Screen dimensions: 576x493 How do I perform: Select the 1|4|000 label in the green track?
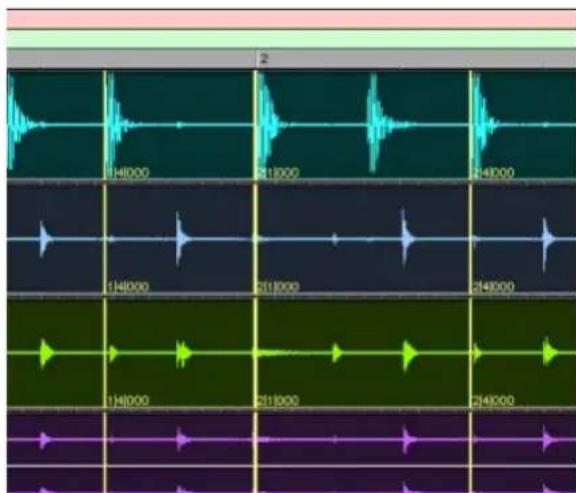pos(128,400)
